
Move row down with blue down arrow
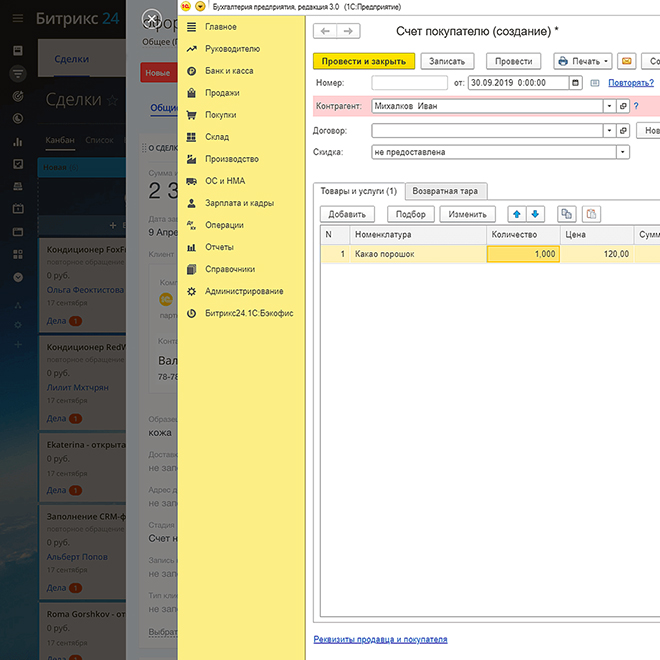coord(535,214)
